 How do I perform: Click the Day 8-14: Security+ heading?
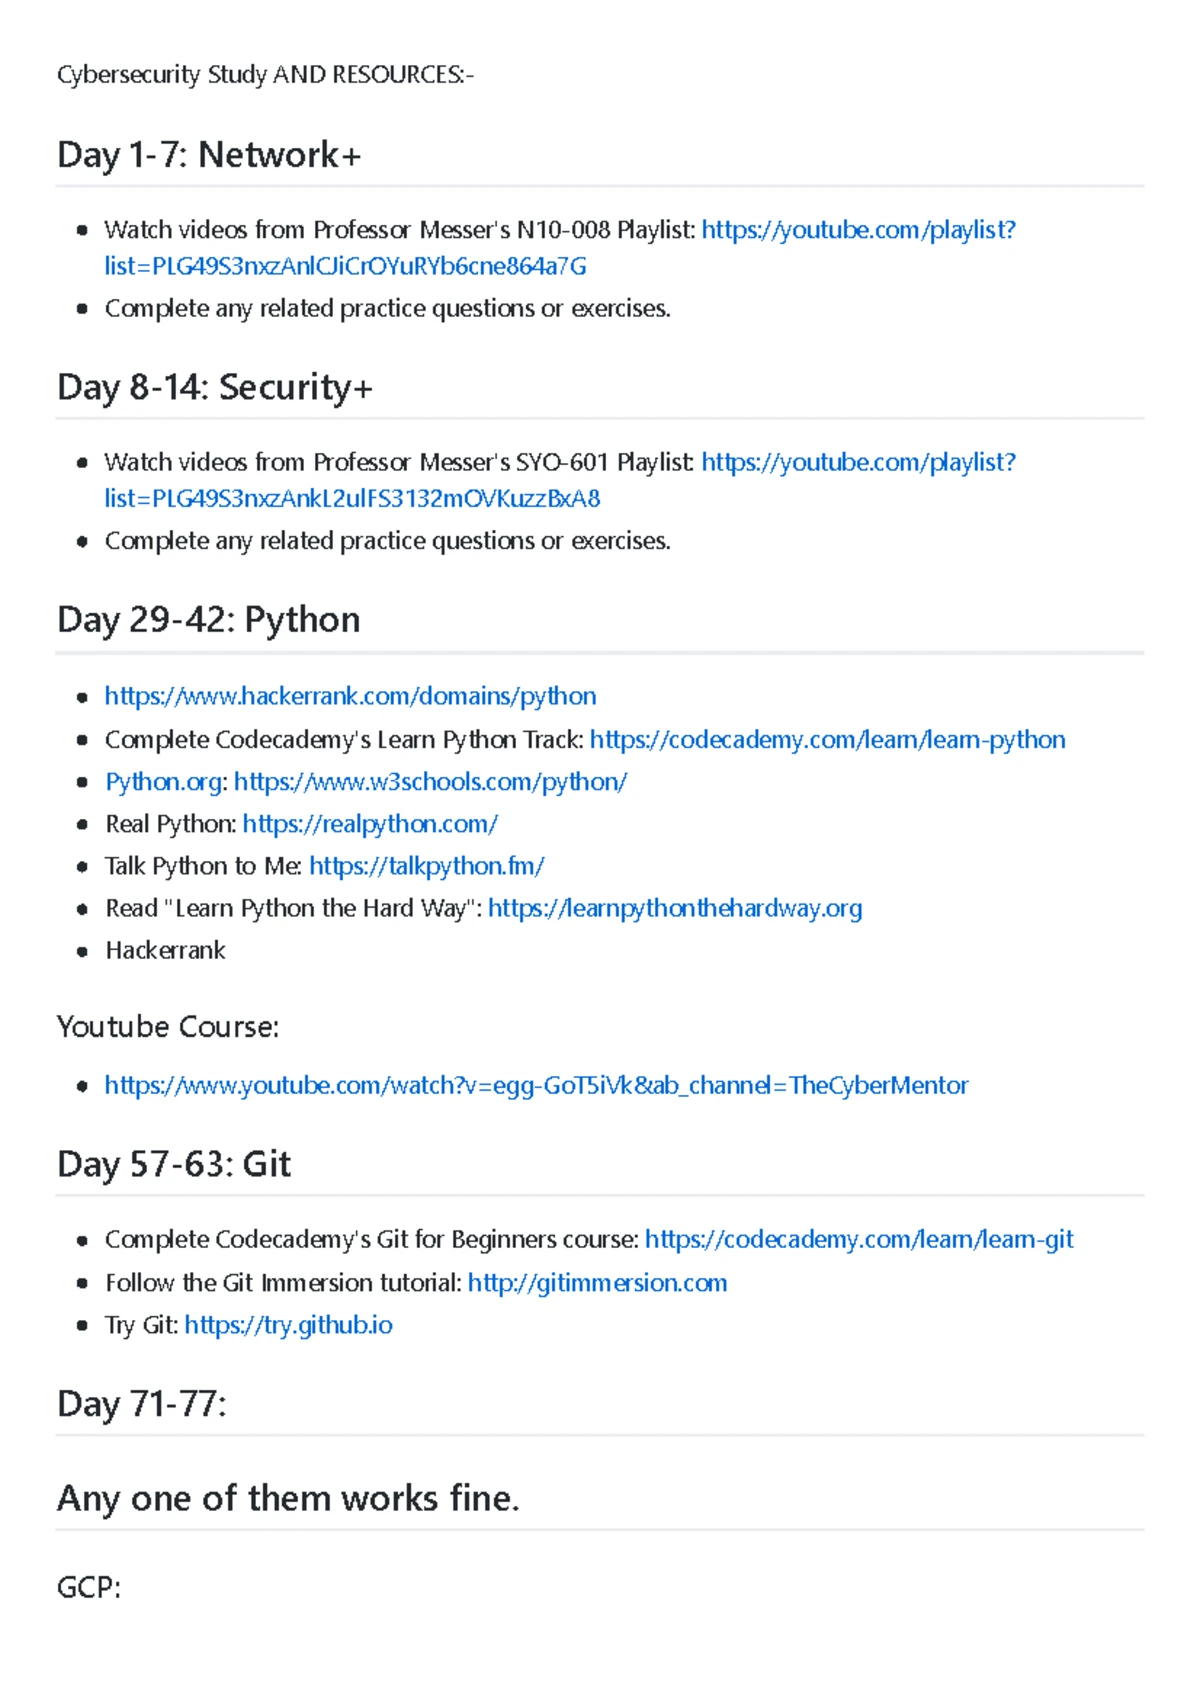[x=215, y=387]
